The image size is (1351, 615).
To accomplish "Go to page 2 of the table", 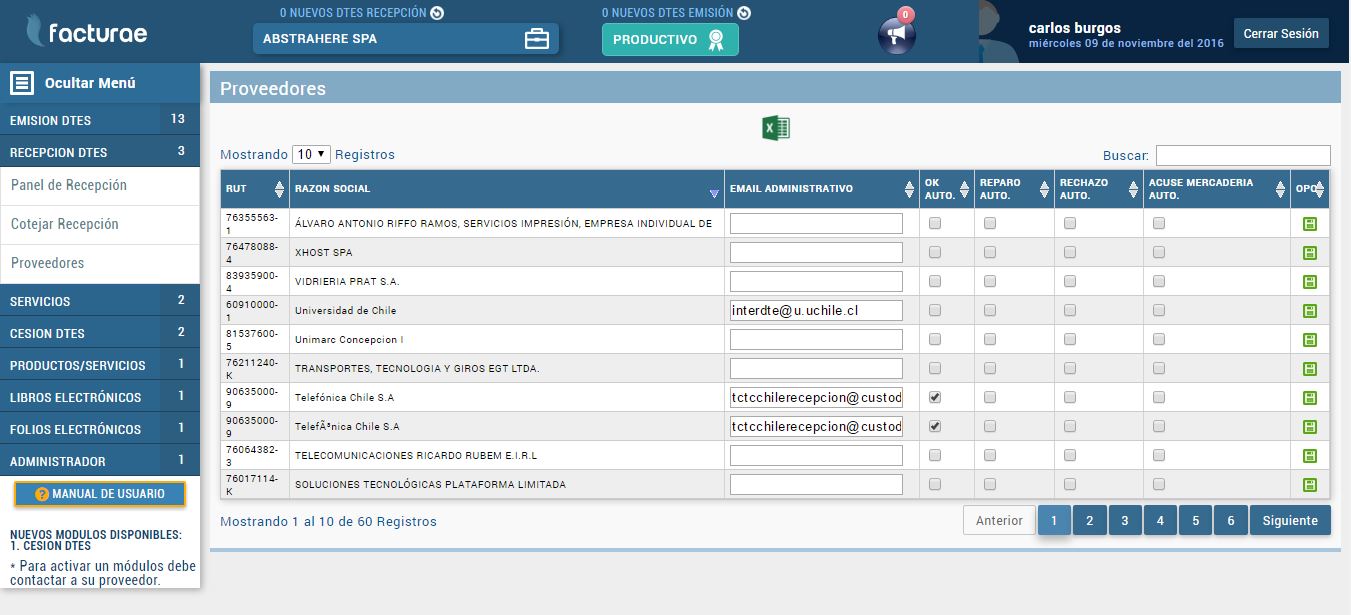I will pos(1090,521).
